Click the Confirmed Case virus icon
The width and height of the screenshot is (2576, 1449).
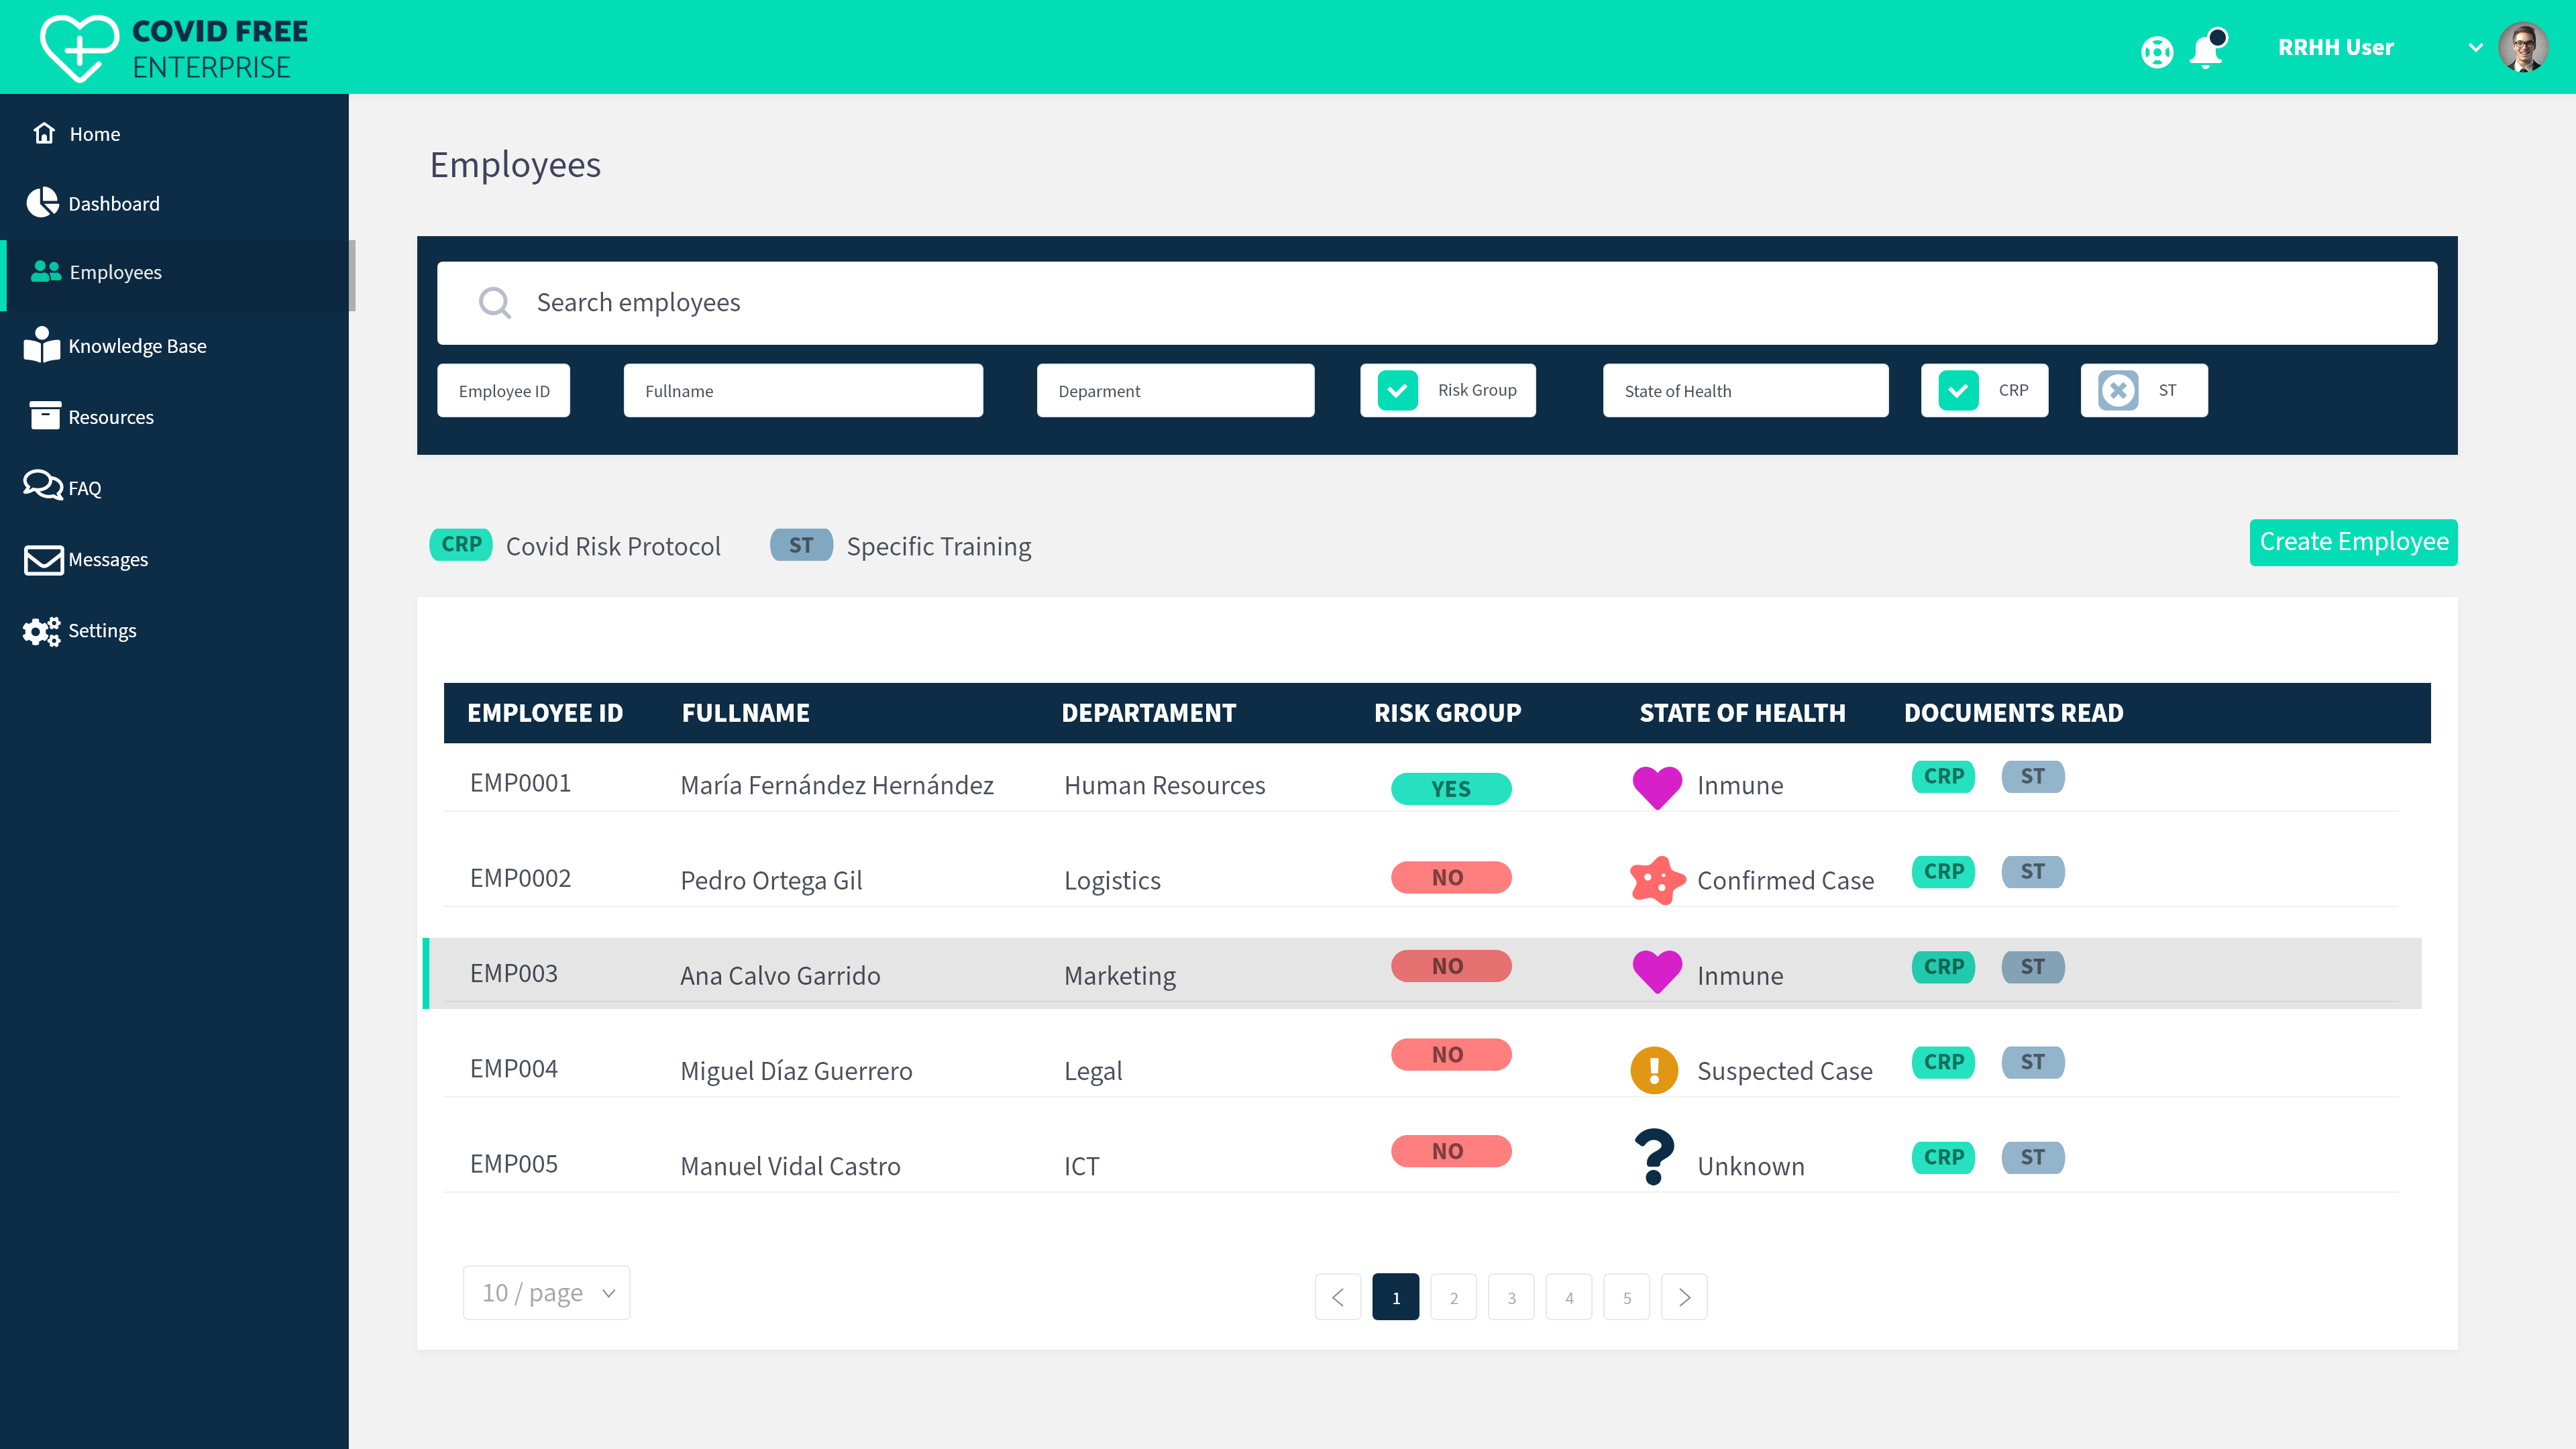1656,880
